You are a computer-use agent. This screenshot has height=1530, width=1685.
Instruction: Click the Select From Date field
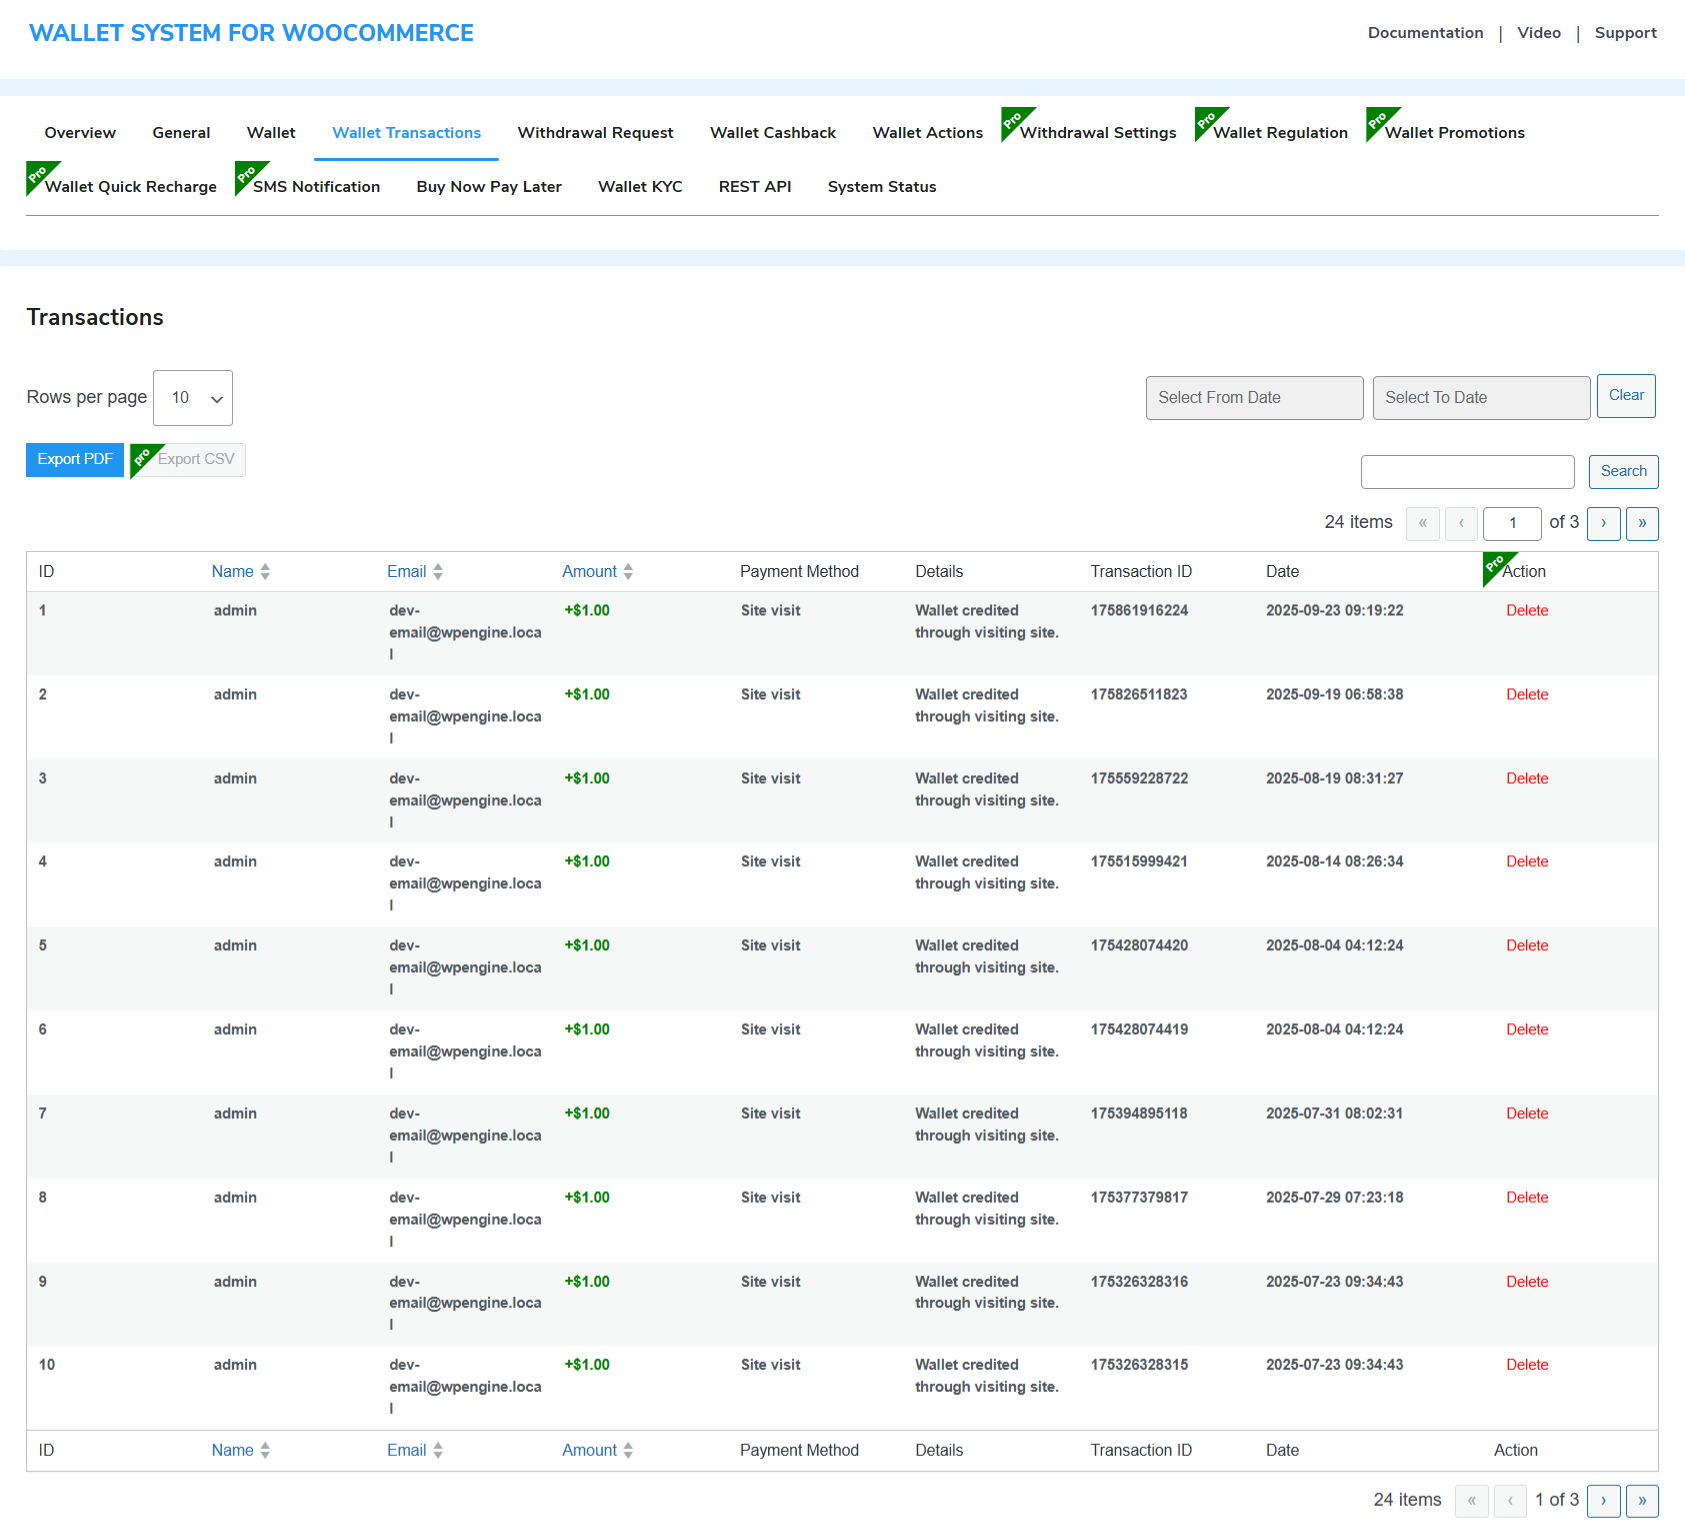(x=1254, y=397)
